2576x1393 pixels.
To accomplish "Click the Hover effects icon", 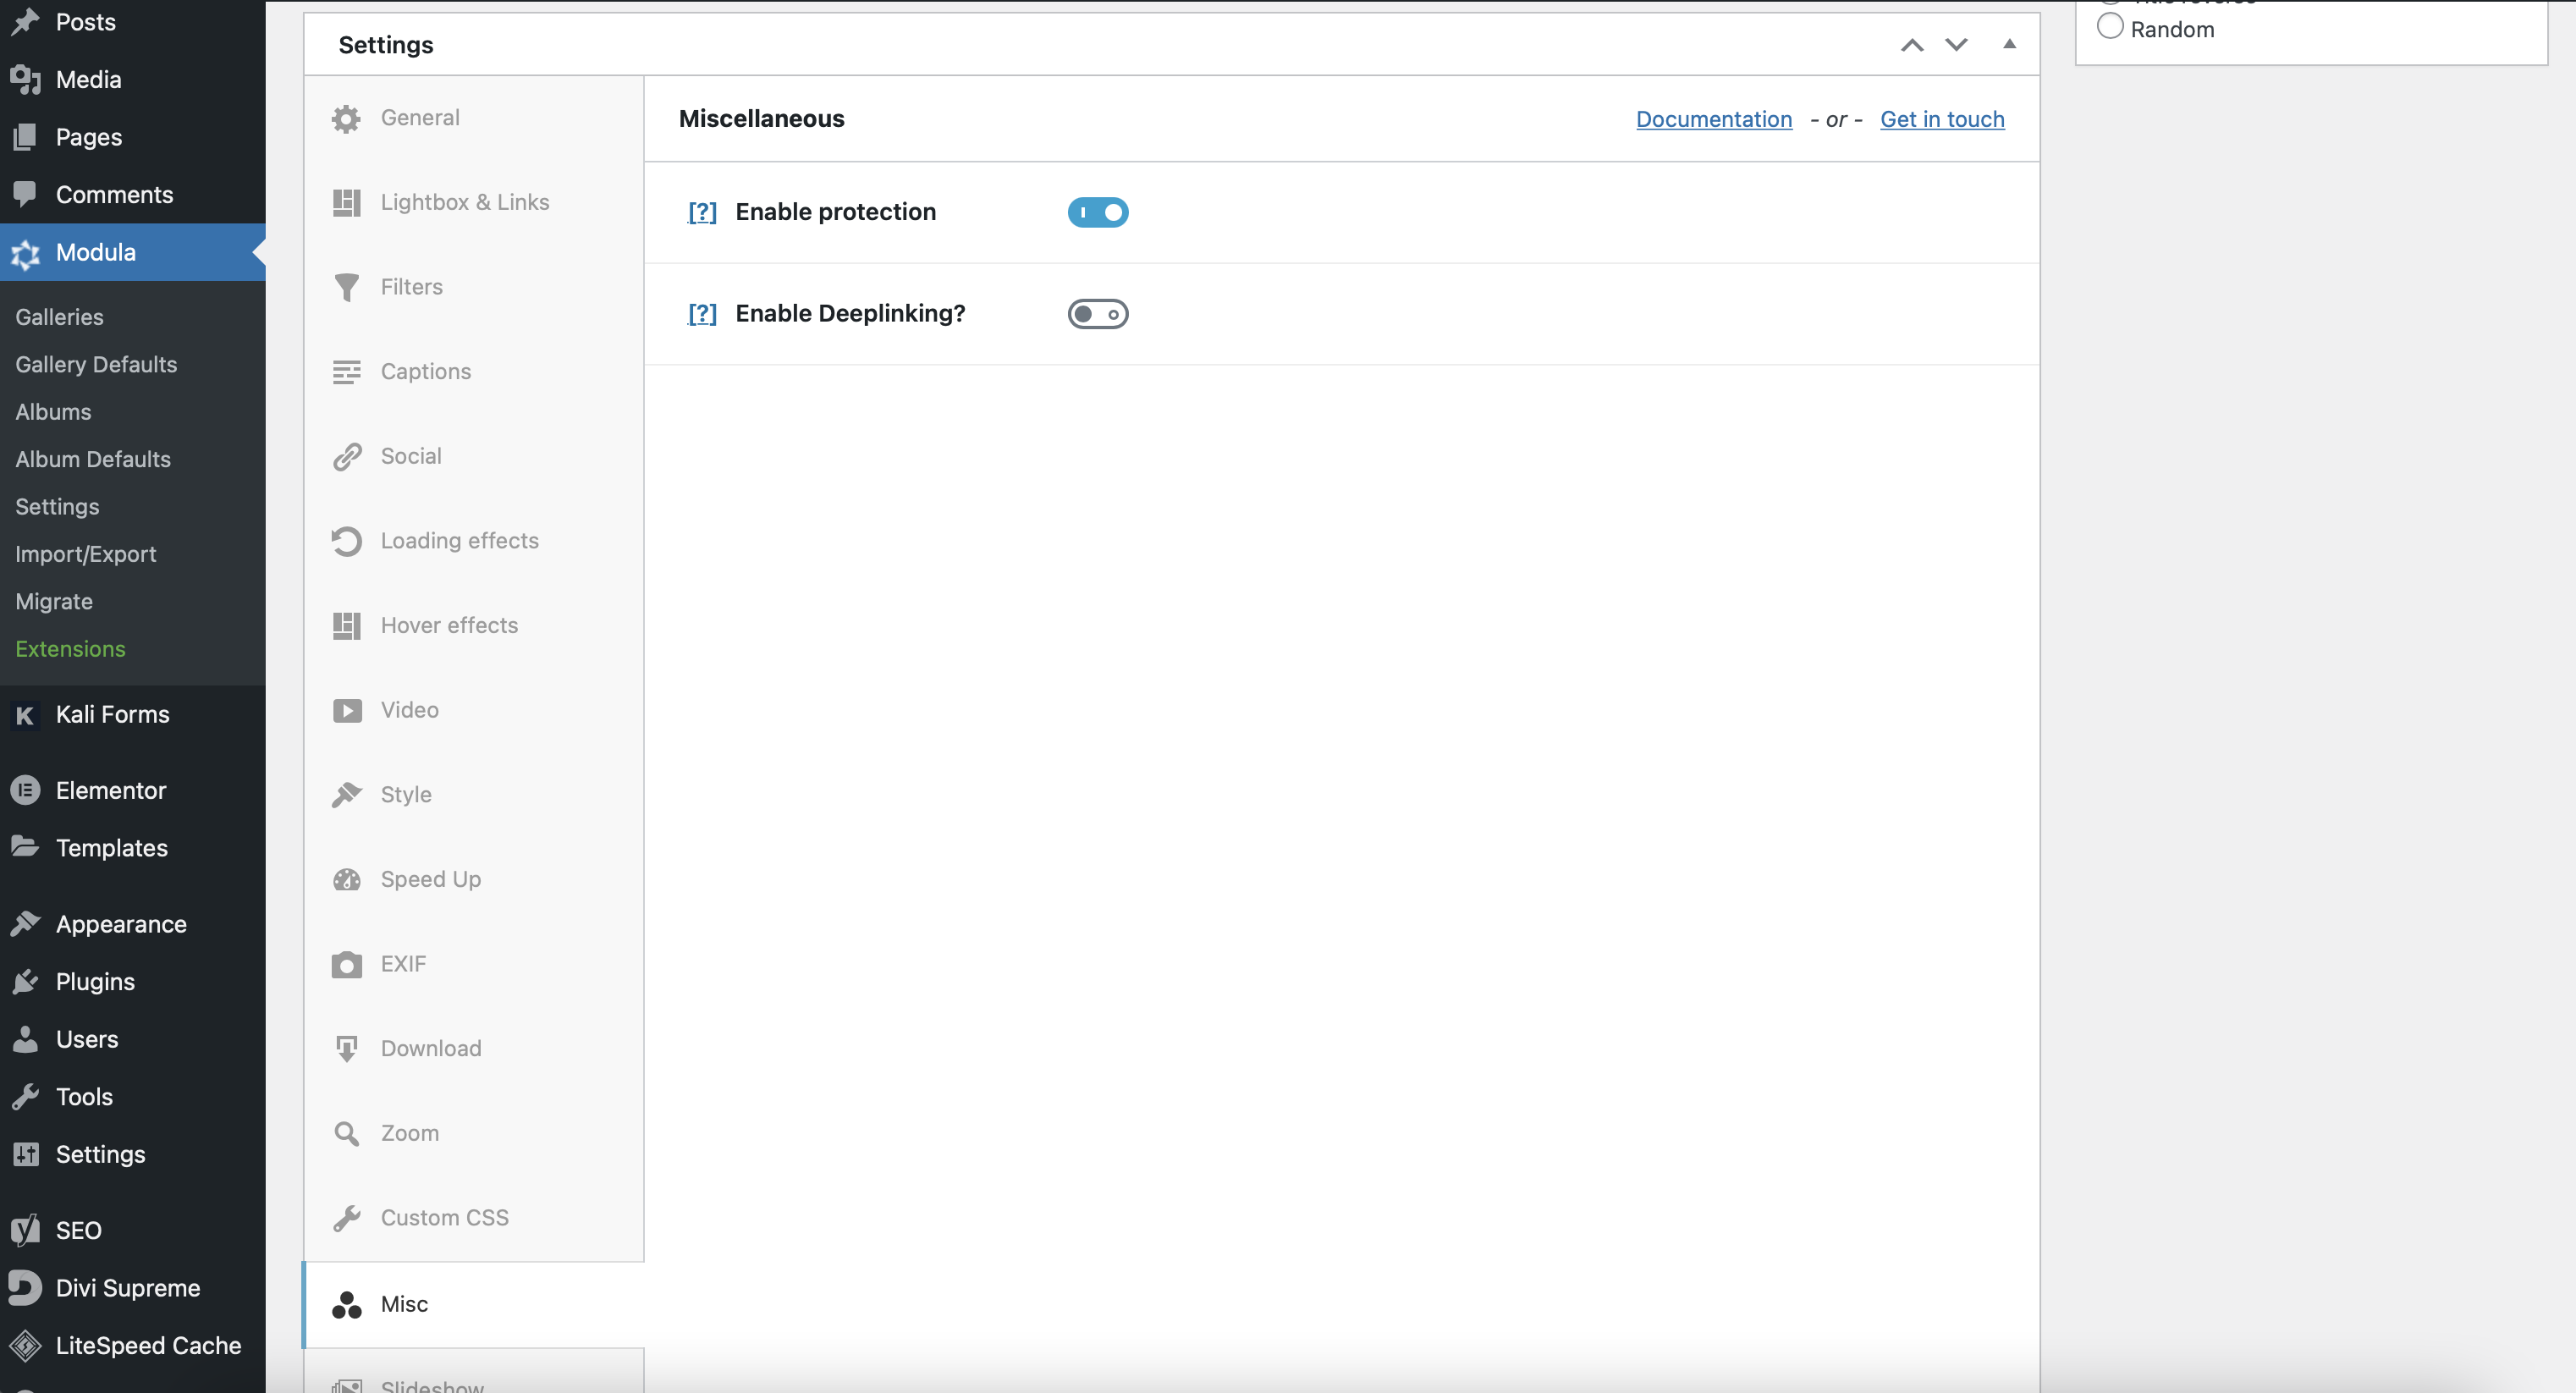I will coord(346,623).
